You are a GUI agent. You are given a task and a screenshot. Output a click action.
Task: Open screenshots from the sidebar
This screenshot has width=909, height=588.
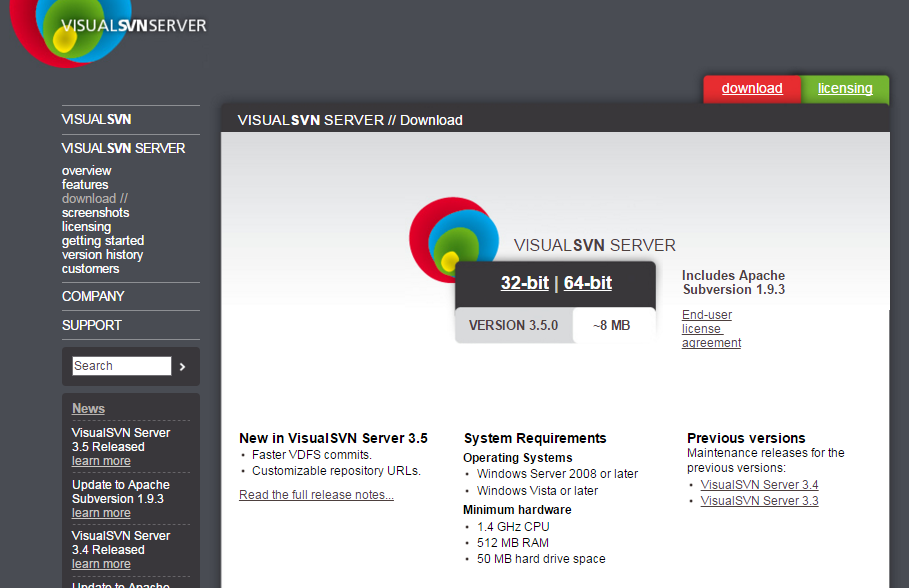tap(96, 213)
